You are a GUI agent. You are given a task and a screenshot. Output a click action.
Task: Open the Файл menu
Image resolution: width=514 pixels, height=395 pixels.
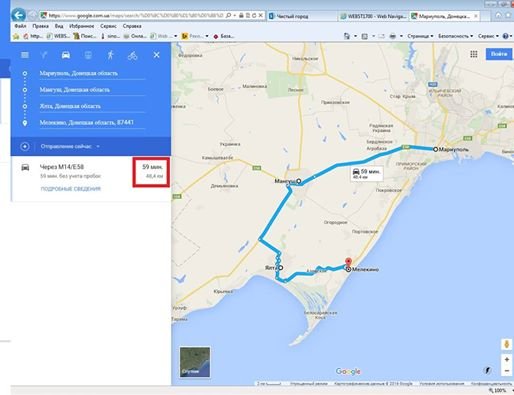pyautogui.click(x=20, y=26)
